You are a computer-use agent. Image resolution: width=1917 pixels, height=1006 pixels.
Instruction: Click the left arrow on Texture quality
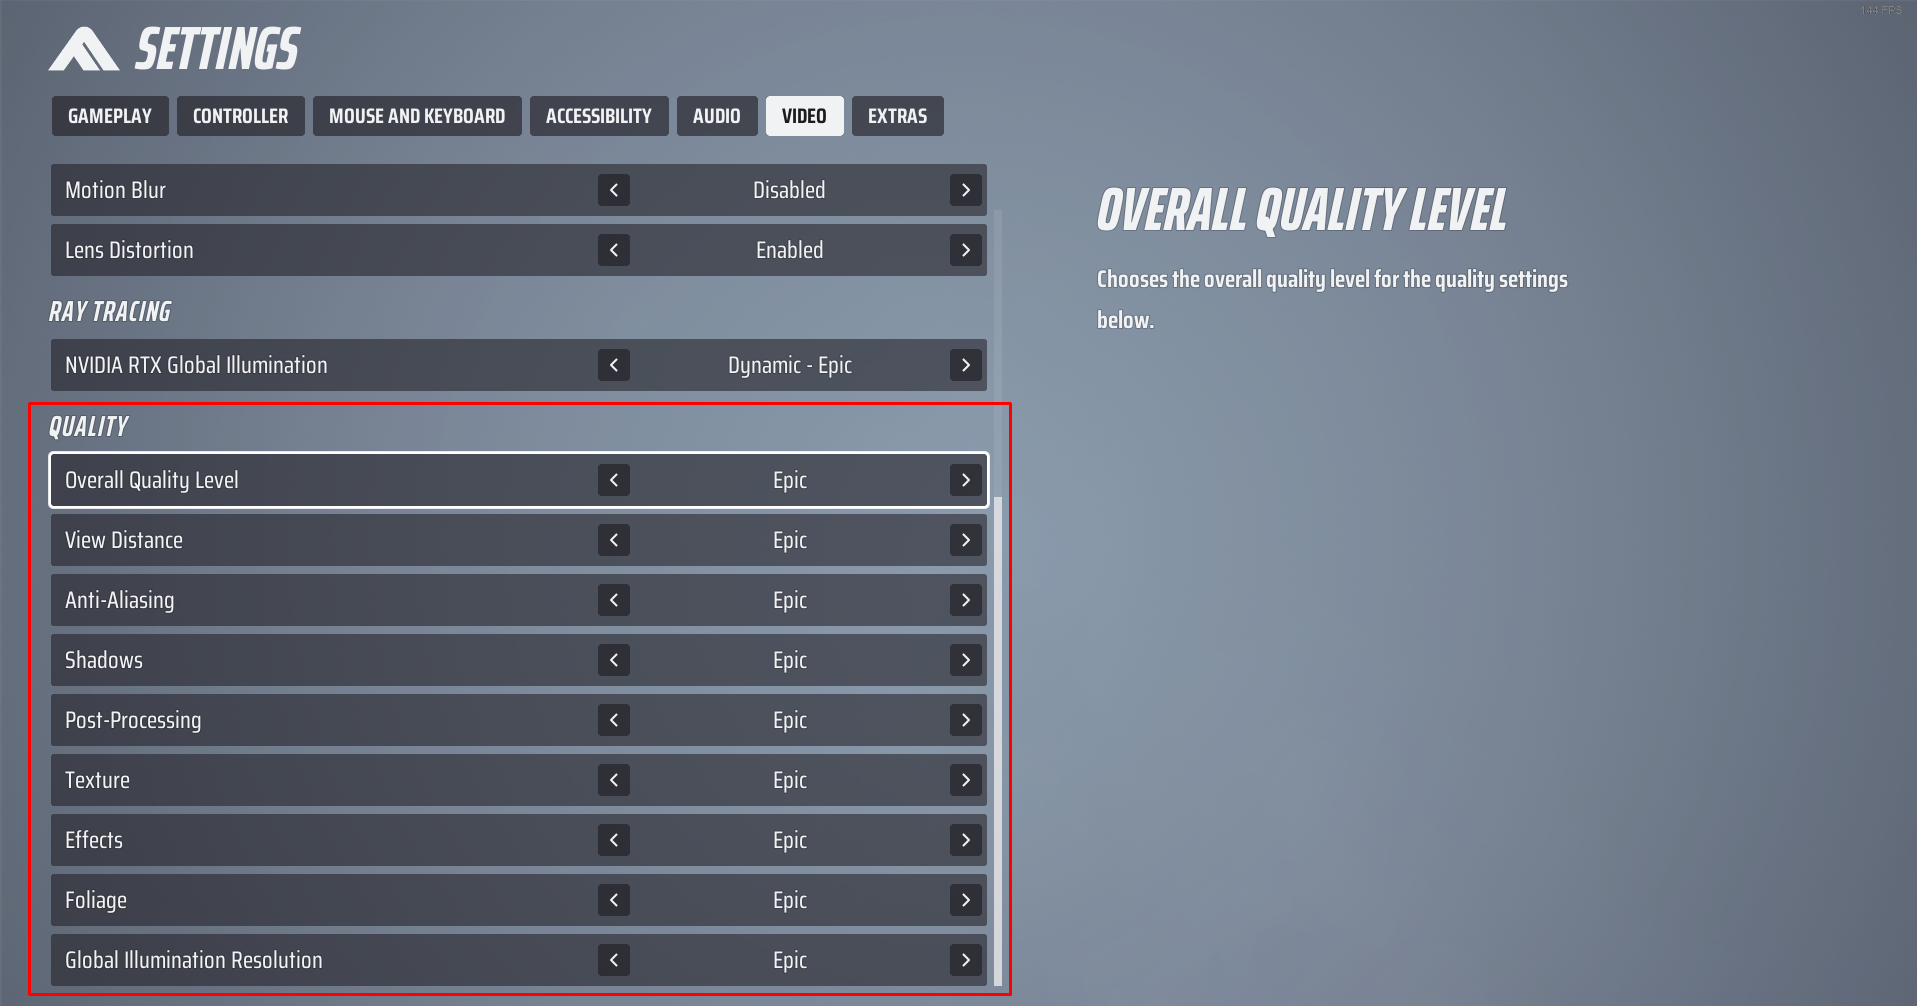[614, 780]
